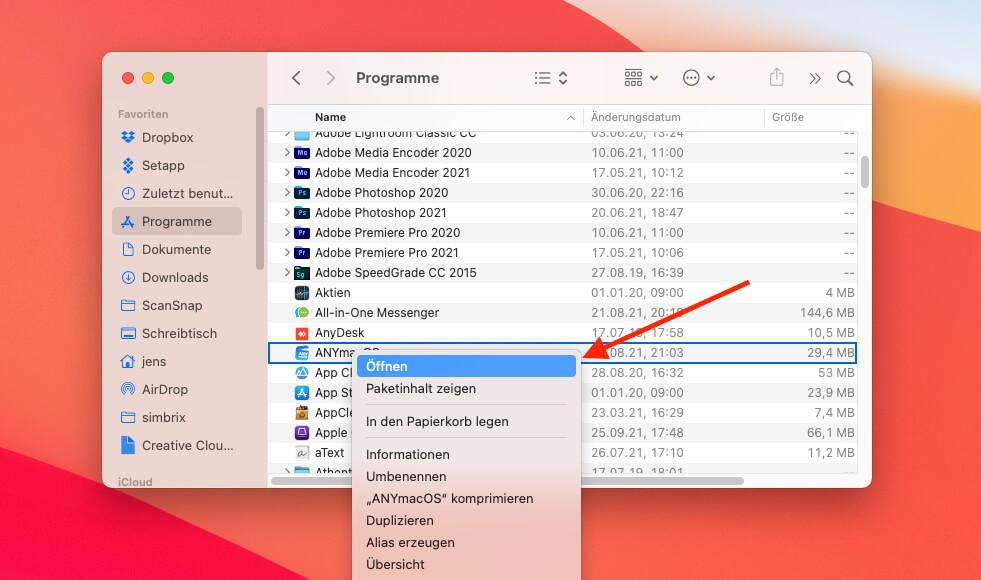Open Dropbox in the sidebar
Image resolution: width=981 pixels, height=580 pixels.
[177, 138]
